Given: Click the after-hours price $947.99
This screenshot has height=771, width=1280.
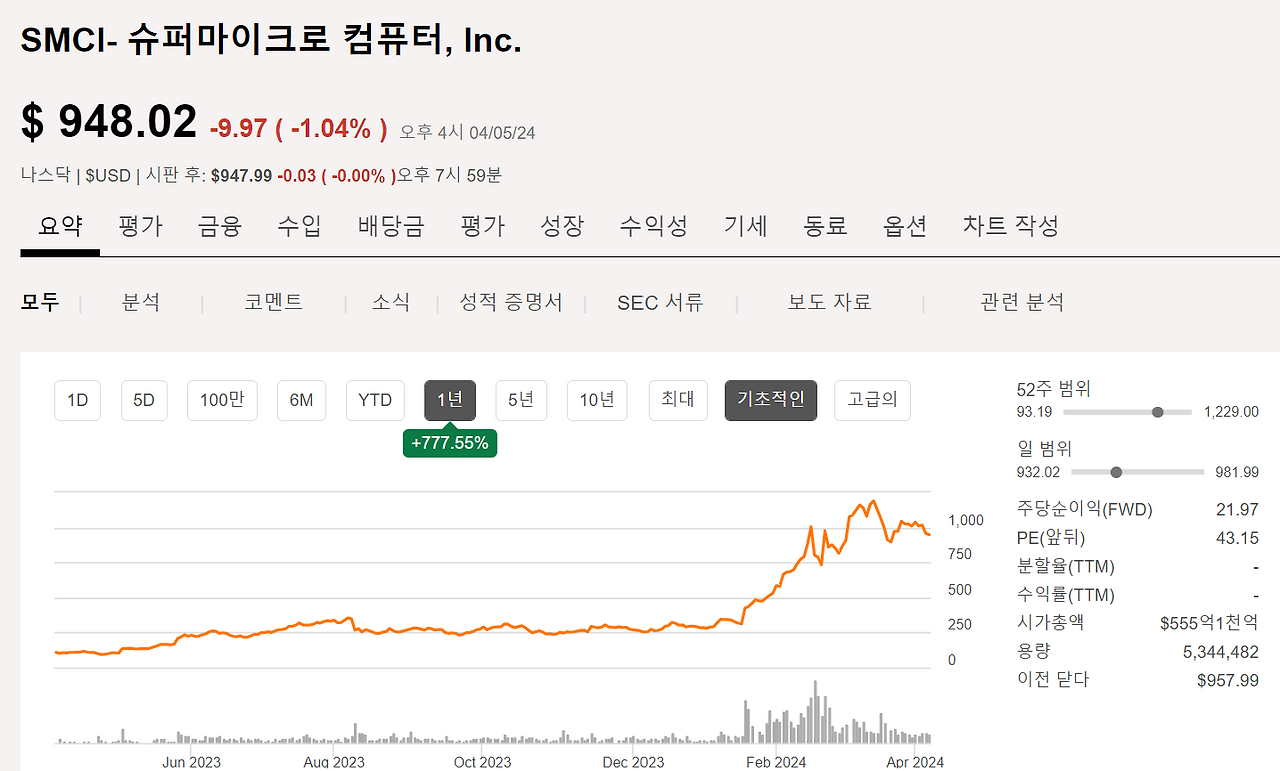Looking at the screenshot, I should point(241,176).
